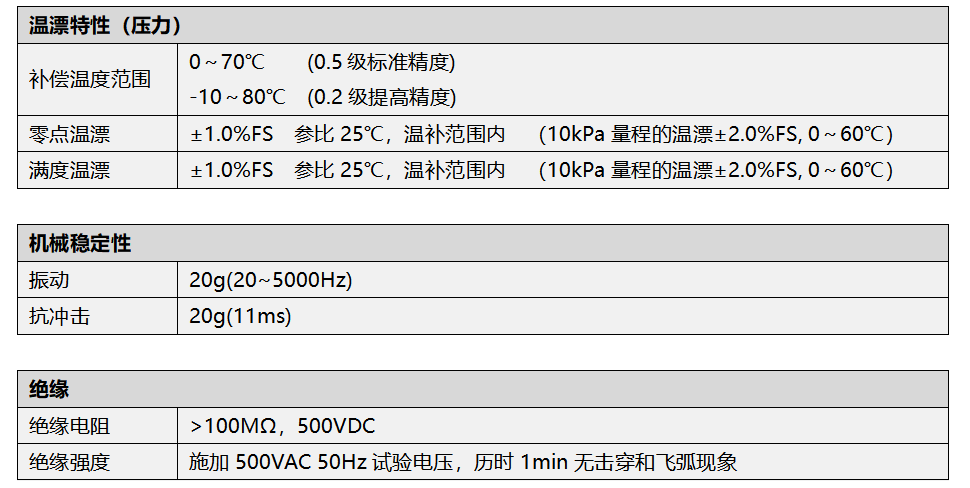
Task: Click the >100MΩ, 500VDC value
Action: pos(283,426)
